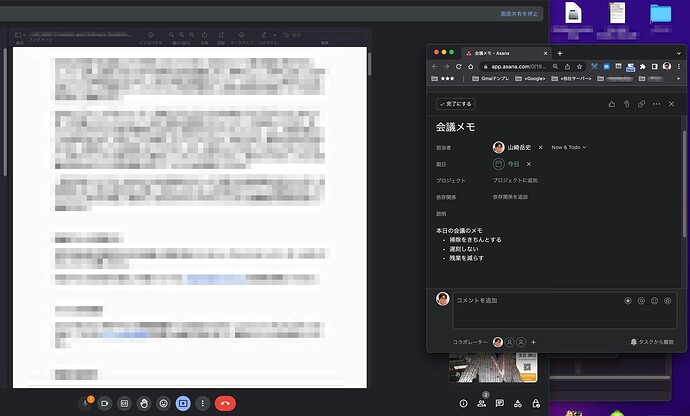
Task: Open the Asana task more actions ellipsis
Action: (x=657, y=104)
